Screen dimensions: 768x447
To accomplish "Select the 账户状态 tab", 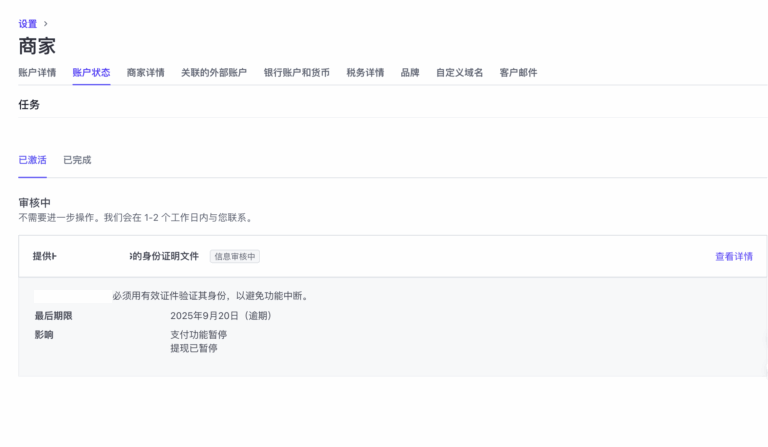I will pos(91,73).
